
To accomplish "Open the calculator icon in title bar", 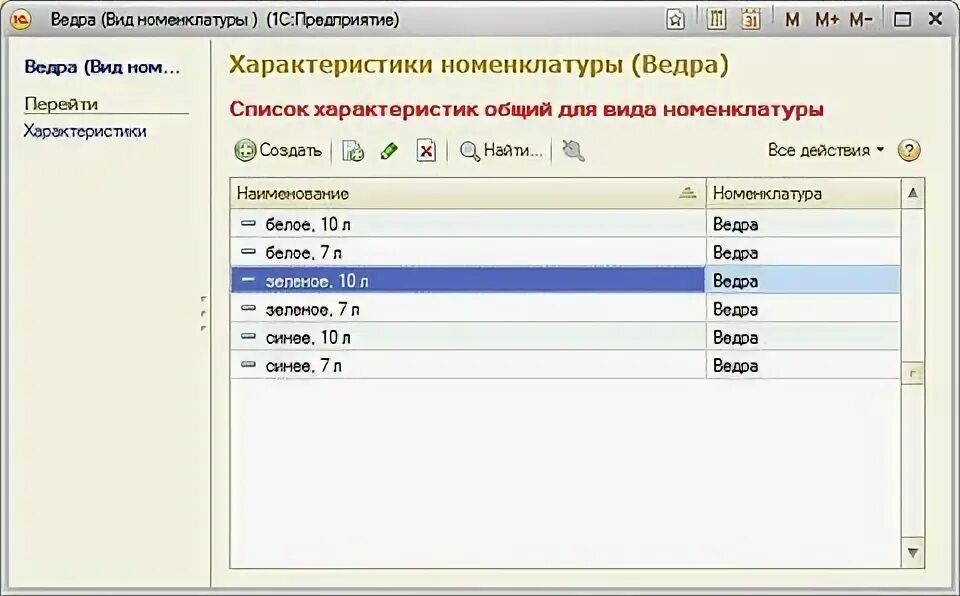I will [x=716, y=20].
